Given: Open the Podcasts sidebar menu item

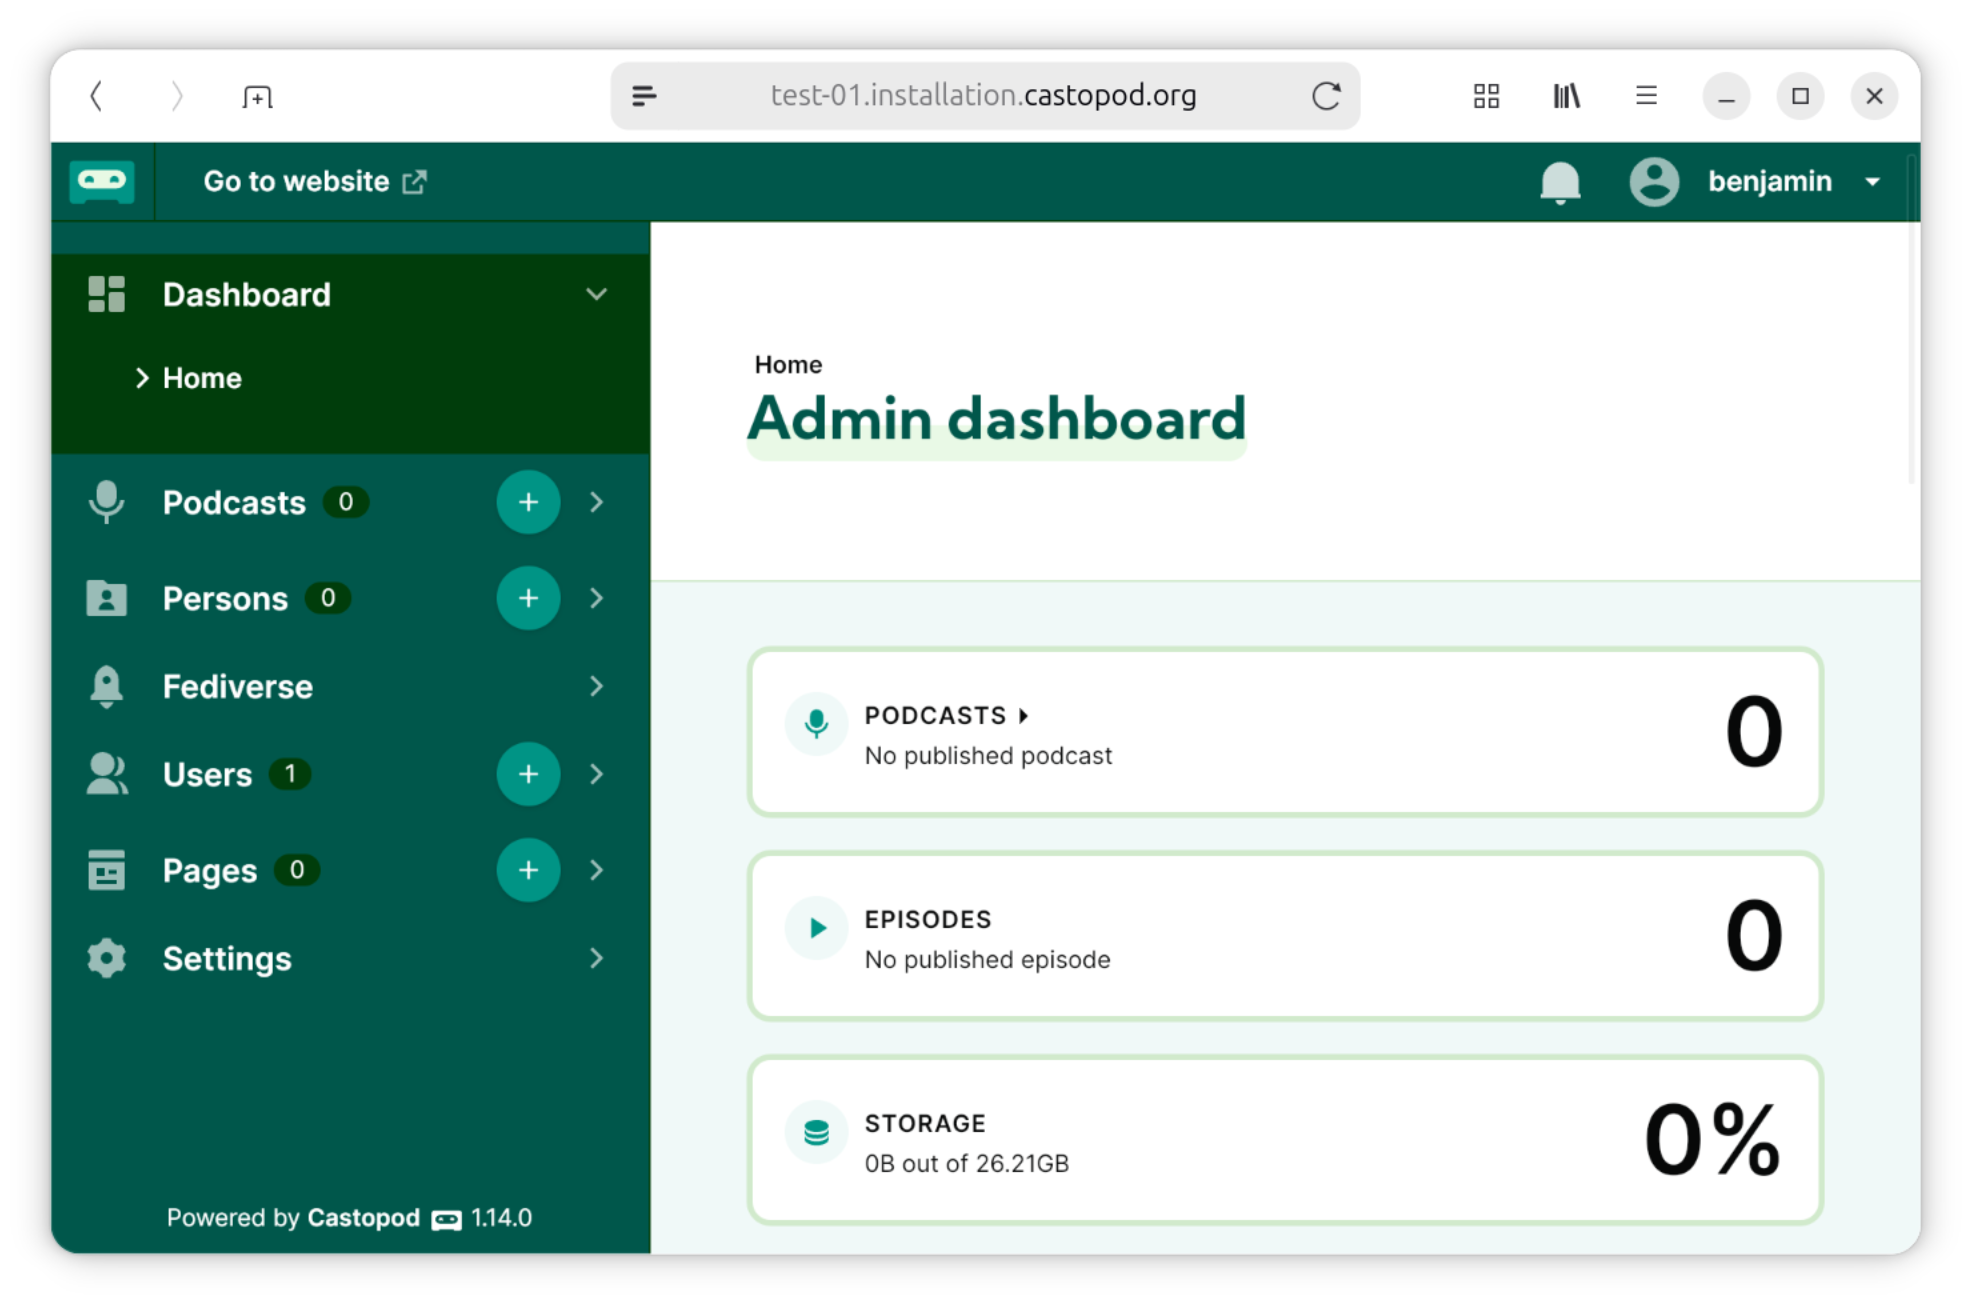Looking at the screenshot, I should [234, 502].
